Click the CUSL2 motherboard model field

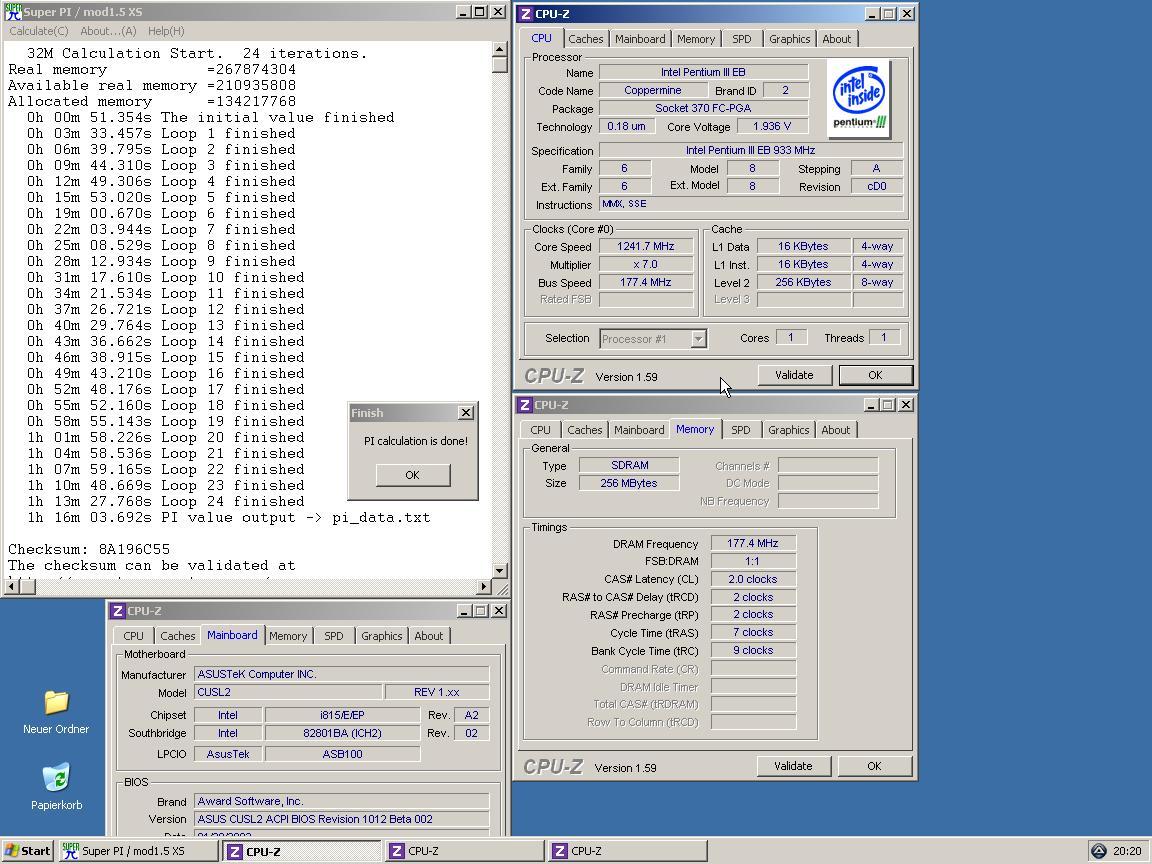288,692
